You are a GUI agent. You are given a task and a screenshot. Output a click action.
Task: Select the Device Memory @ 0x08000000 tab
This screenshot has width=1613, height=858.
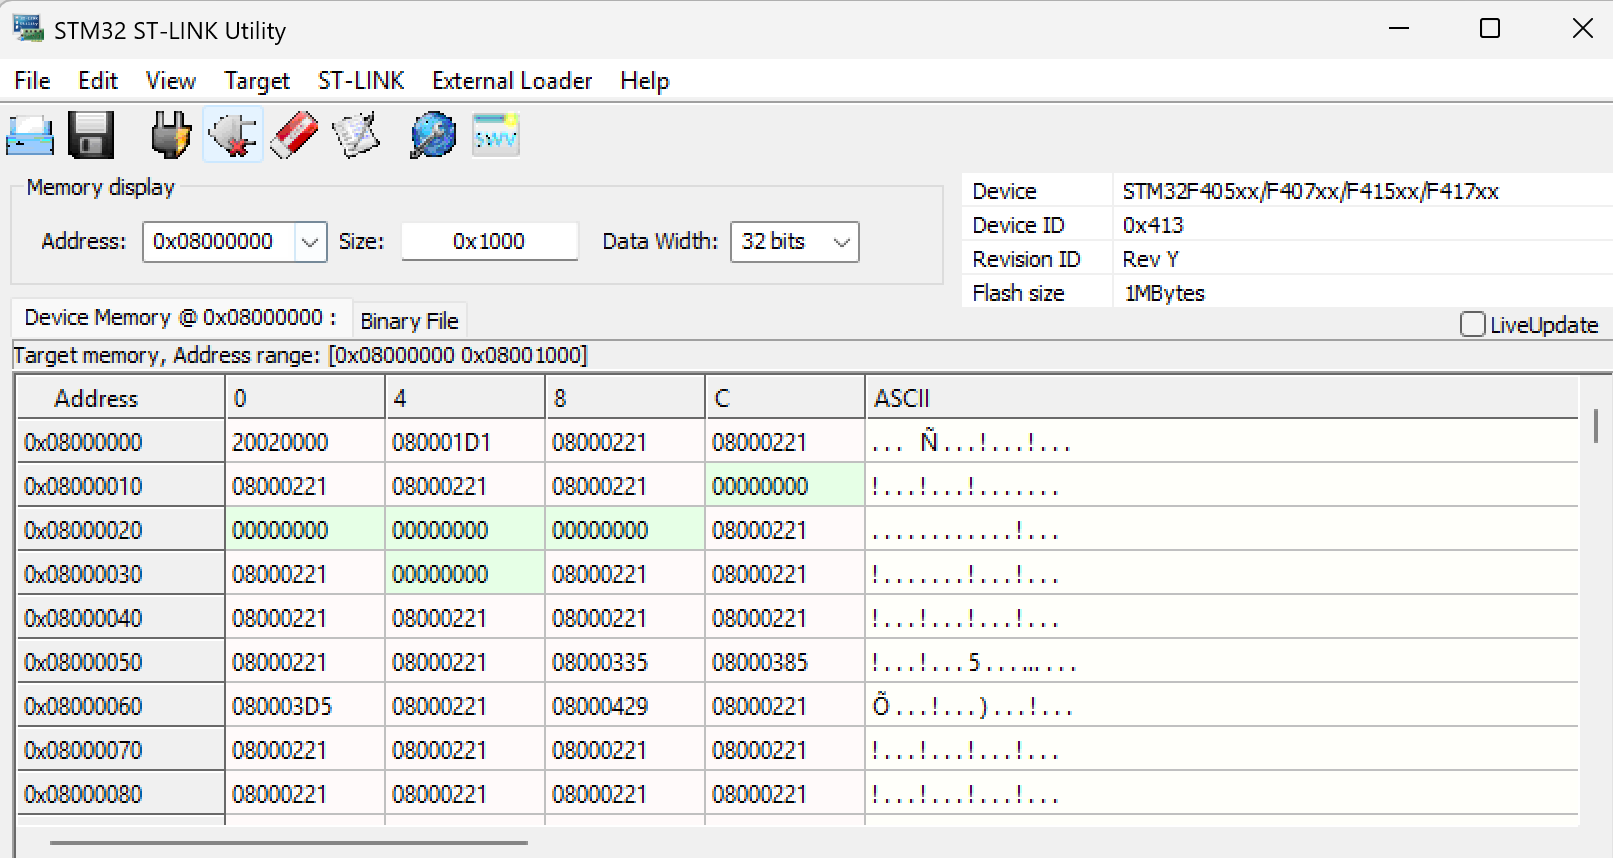click(x=181, y=318)
